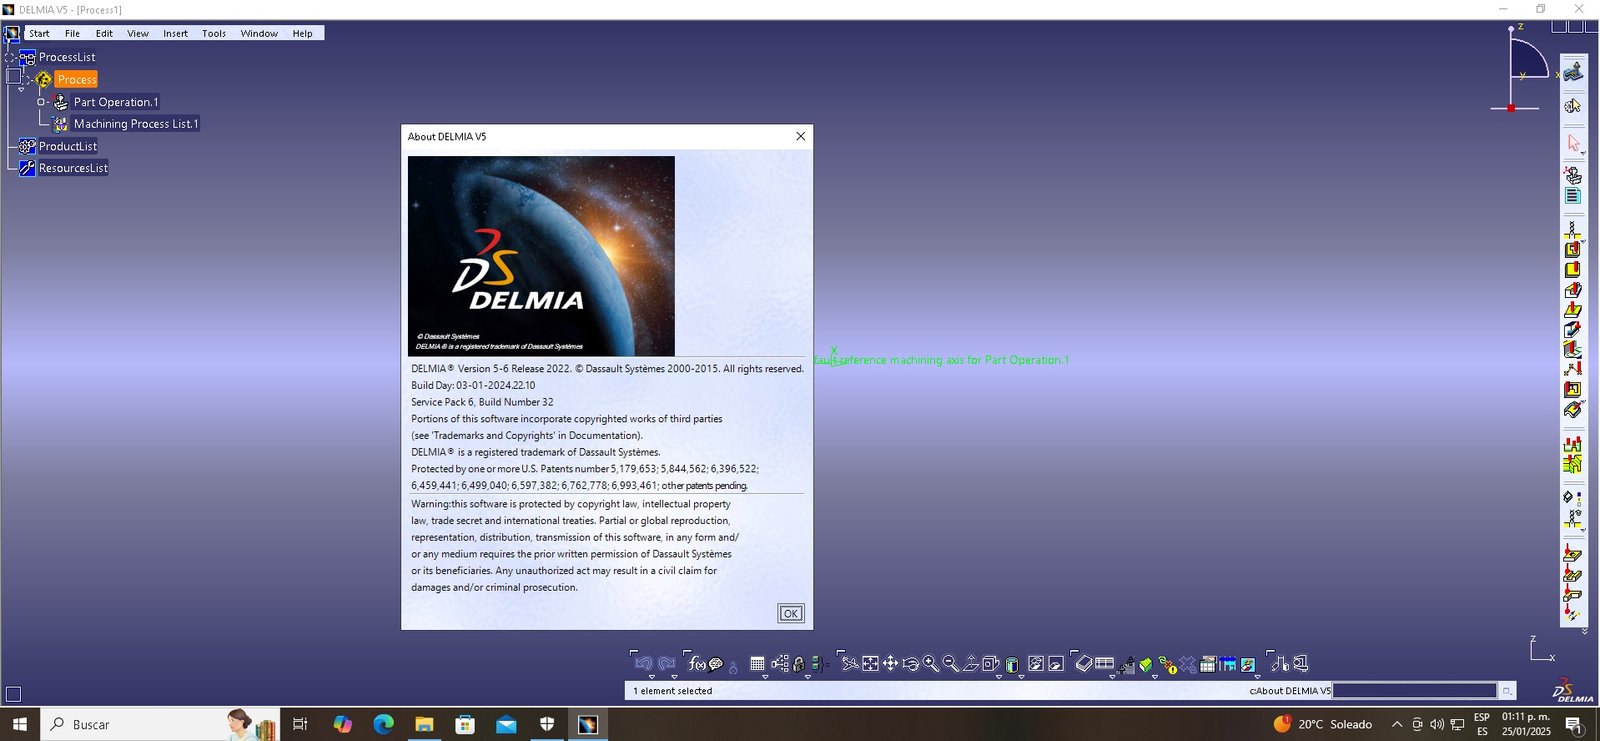Image resolution: width=1600 pixels, height=741 pixels.
Task: Select the Drilling operation icon
Action: (1573, 229)
